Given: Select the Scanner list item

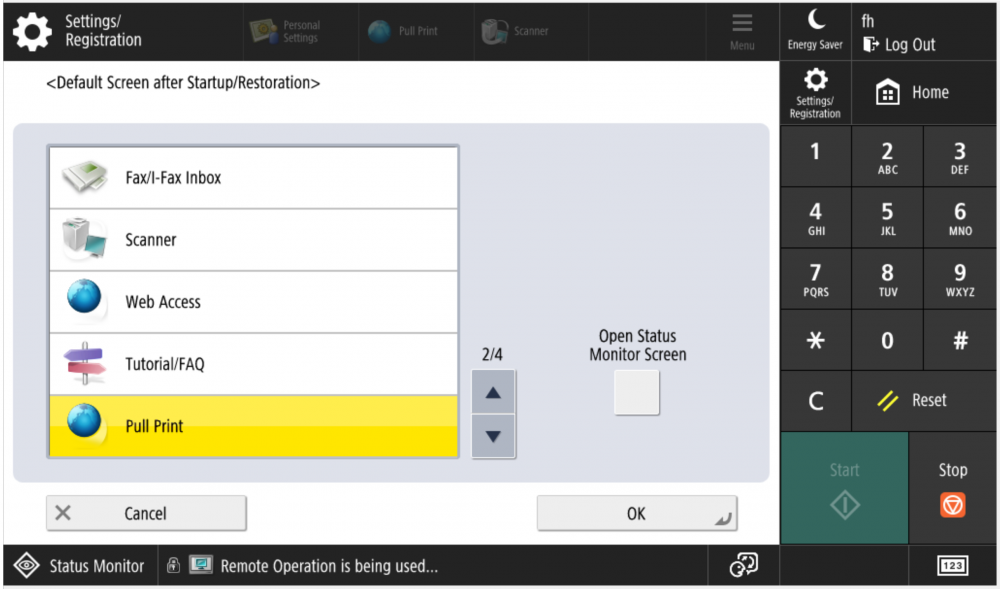Looking at the screenshot, I should [x=253, y=240].
